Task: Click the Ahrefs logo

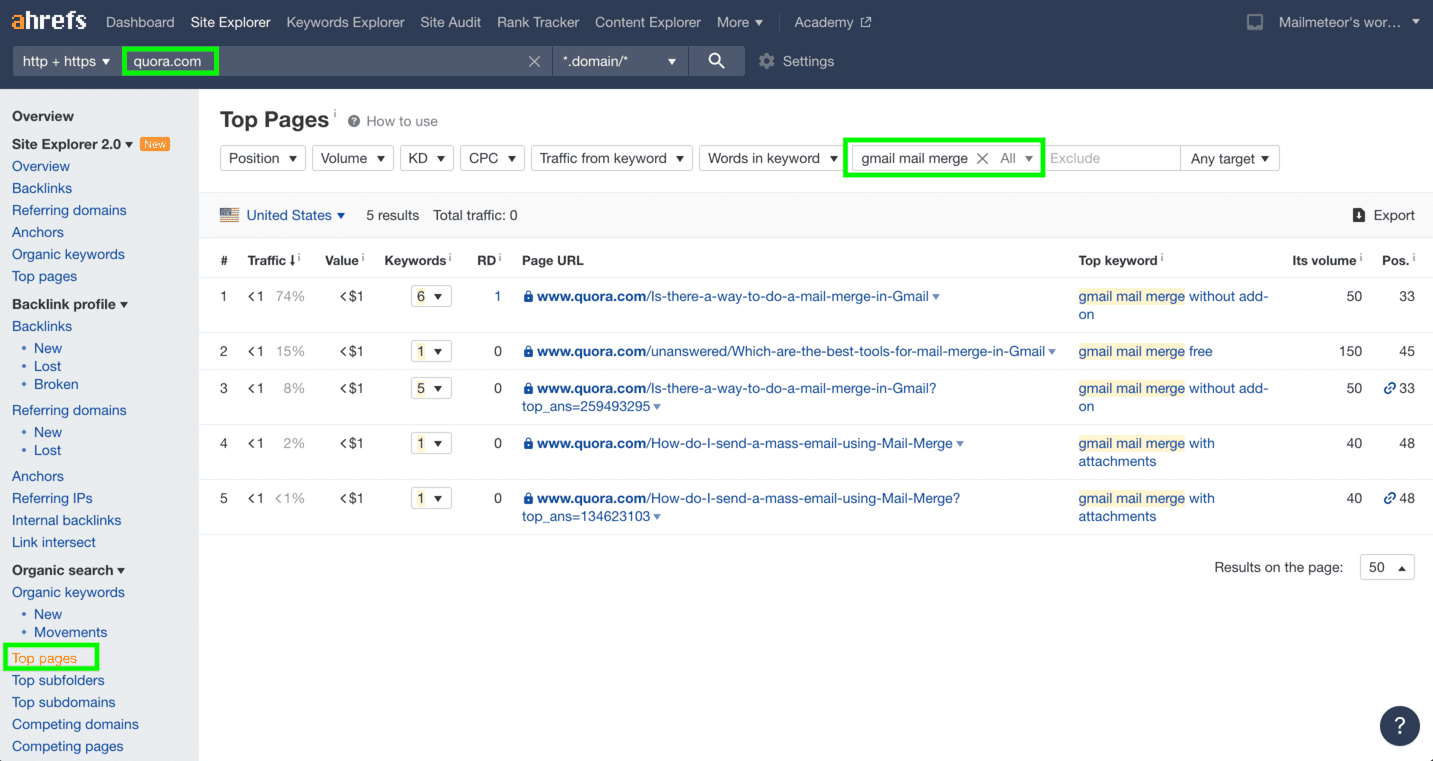Action: point(49,21)
